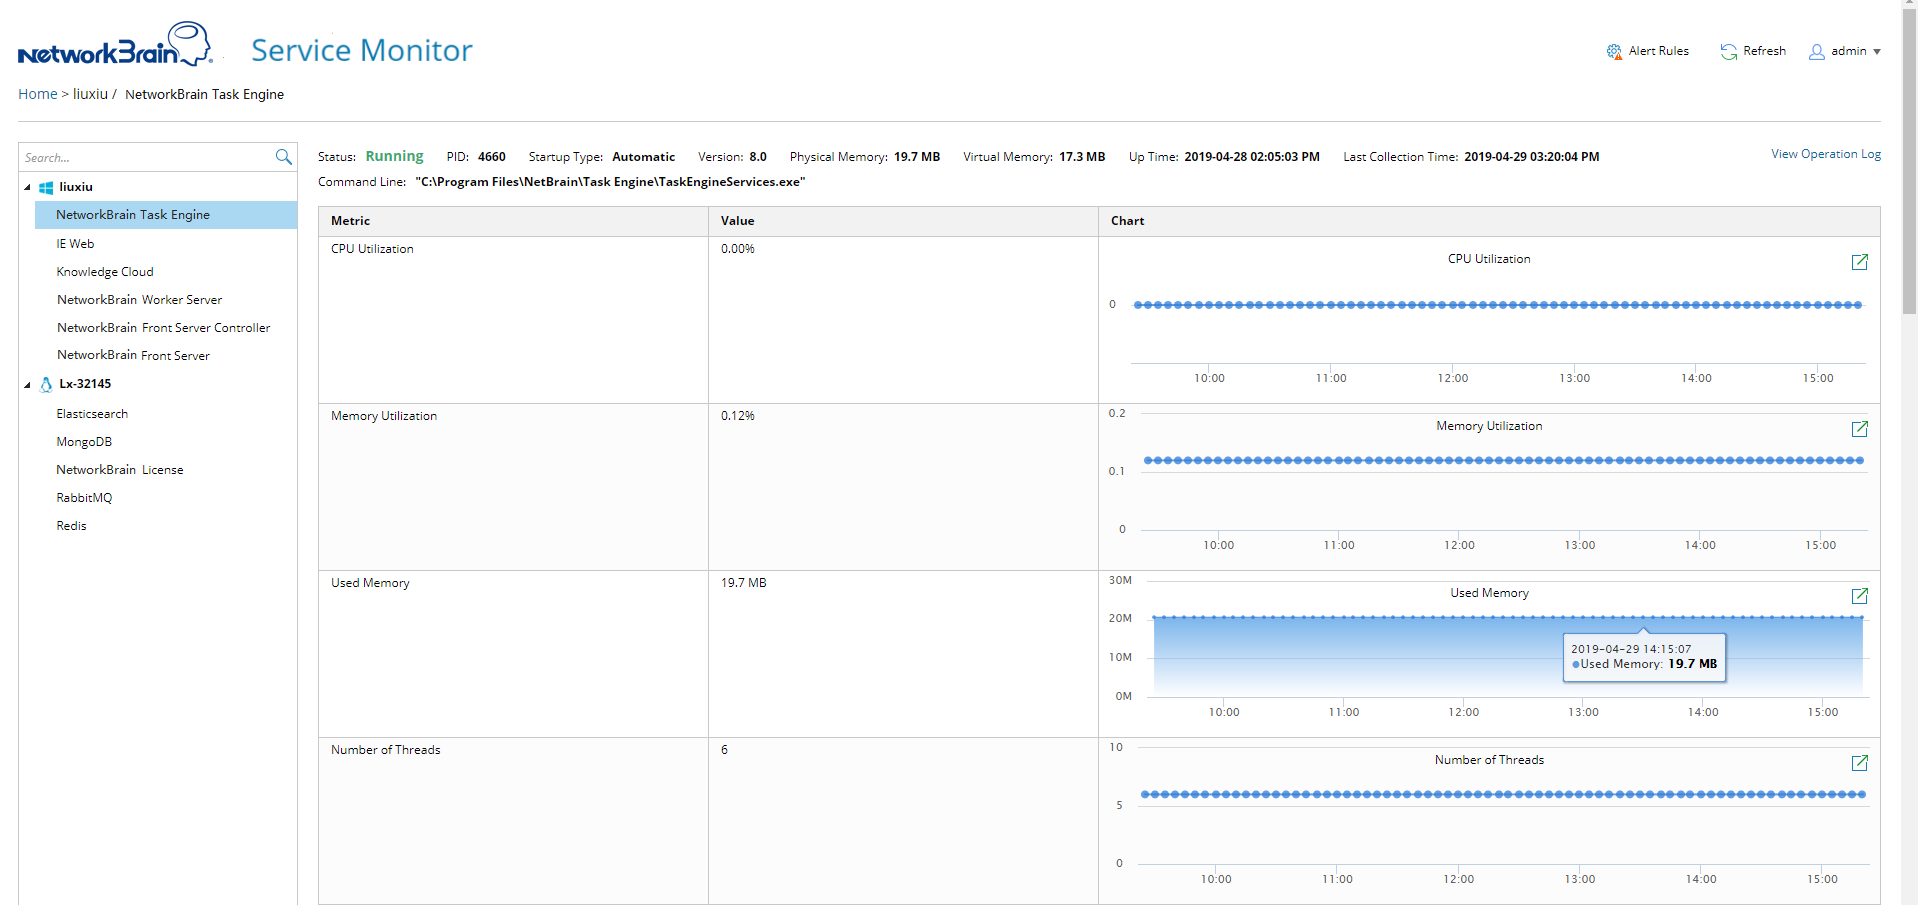Click the Windows icon beside liuxiu
The image size is (1918, 905).
click(46, 187)
